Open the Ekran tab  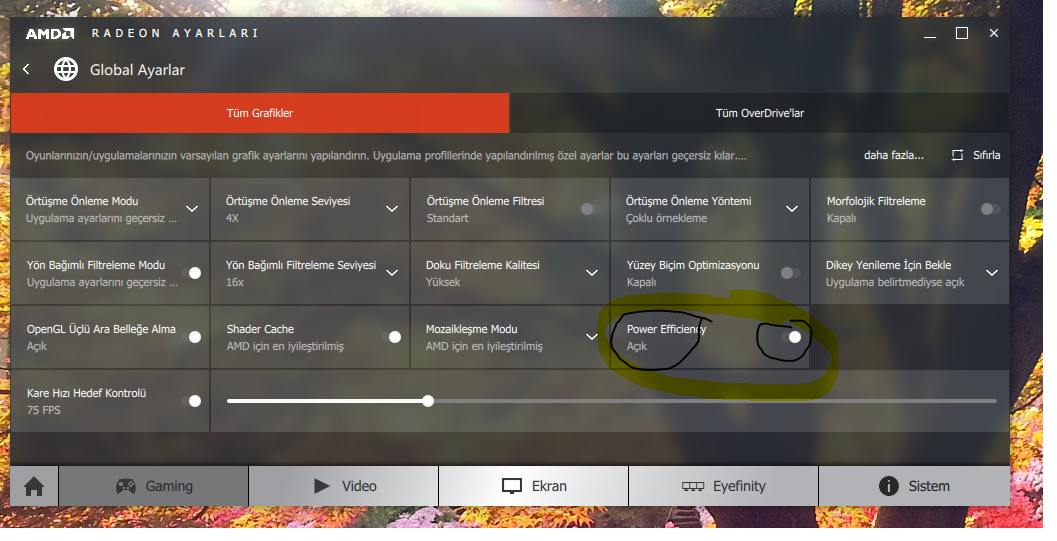pyautogui.click(x=533, y=486)
